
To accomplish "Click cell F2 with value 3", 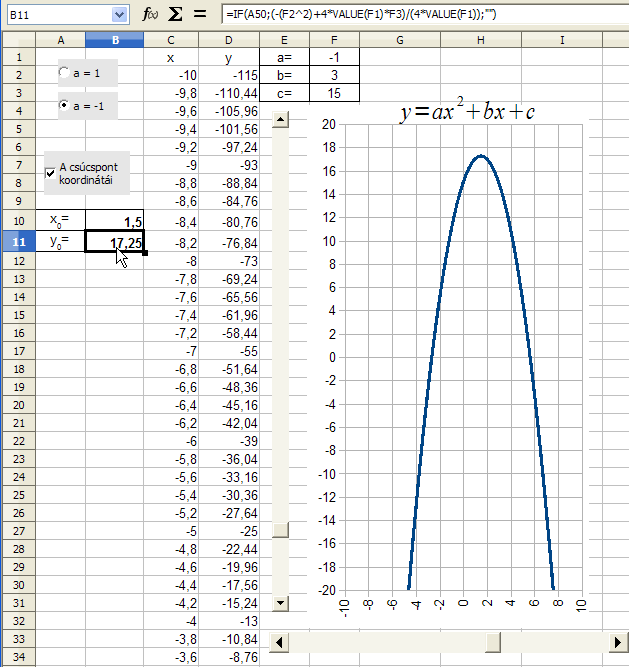I will (334, 75).
